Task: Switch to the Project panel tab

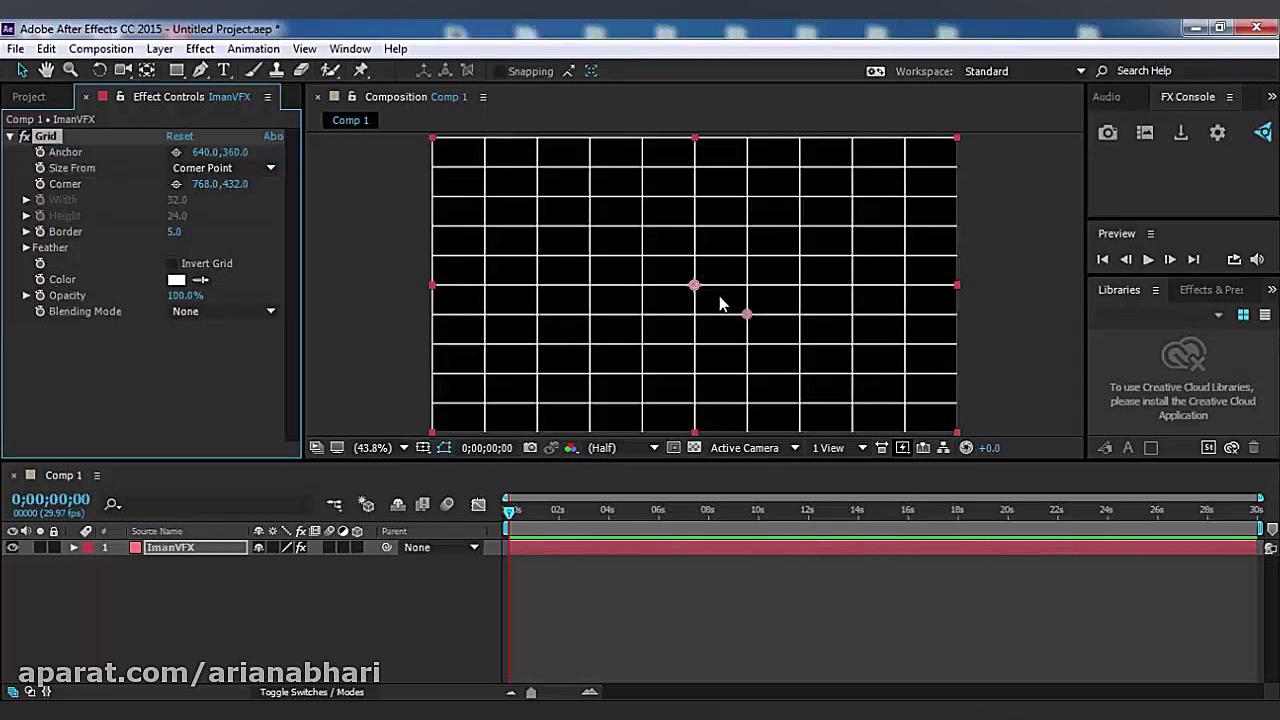Action: 29,97
